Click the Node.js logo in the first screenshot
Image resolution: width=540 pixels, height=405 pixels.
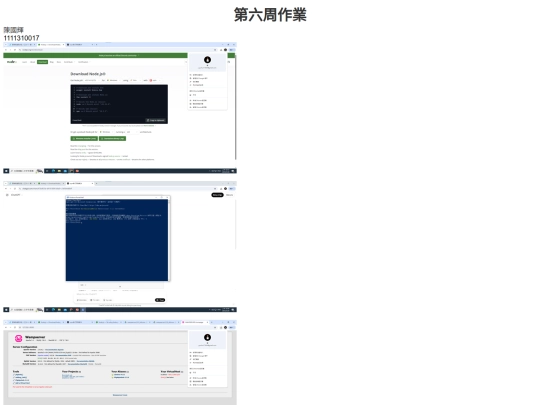point(11,62)
